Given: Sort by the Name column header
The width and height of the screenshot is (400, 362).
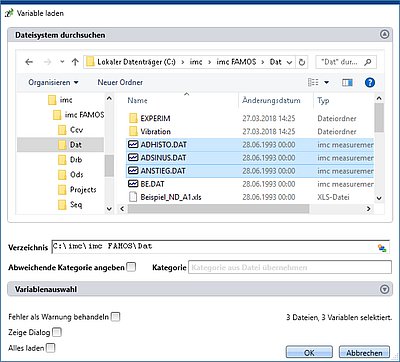Looking at the screenshot, I should [137, 100].
